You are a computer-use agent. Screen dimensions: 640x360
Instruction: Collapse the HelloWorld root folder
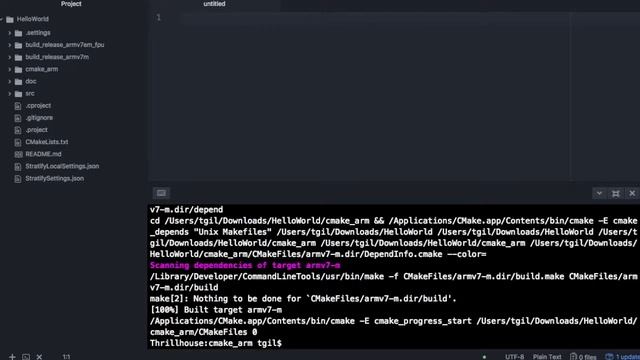(2, 19)
